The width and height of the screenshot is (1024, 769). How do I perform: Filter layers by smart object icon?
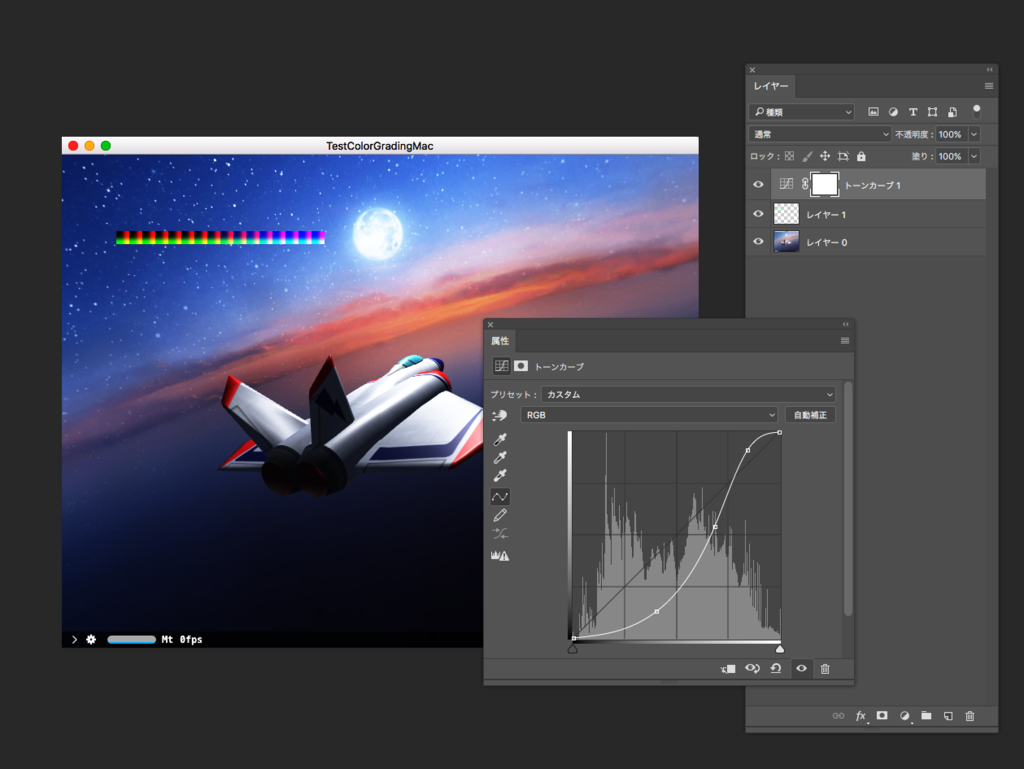(x=952, y=112)
